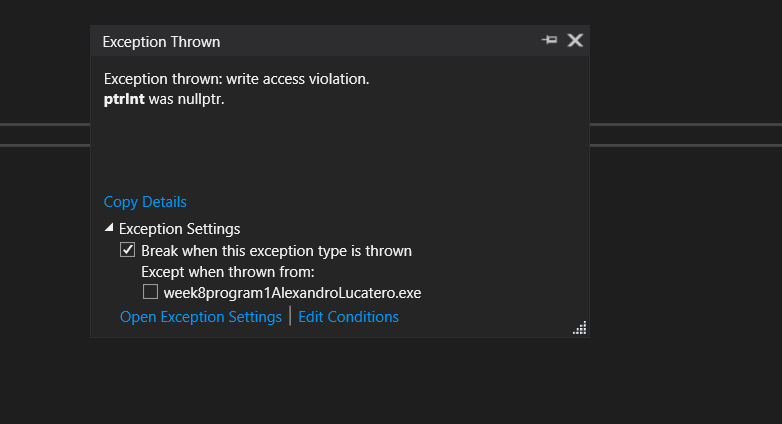The height and width of the screenshot is (424, 782).
Task: Select the Edit Conditions link
Action: [348, 317]
